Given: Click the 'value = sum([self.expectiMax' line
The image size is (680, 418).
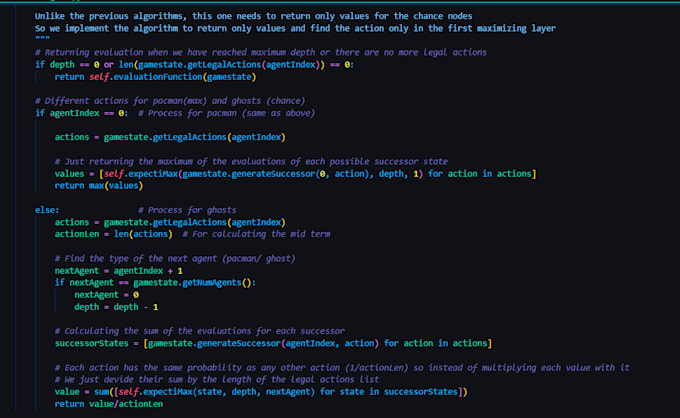Looking at the screenshot, I should [x=261, y=392].
